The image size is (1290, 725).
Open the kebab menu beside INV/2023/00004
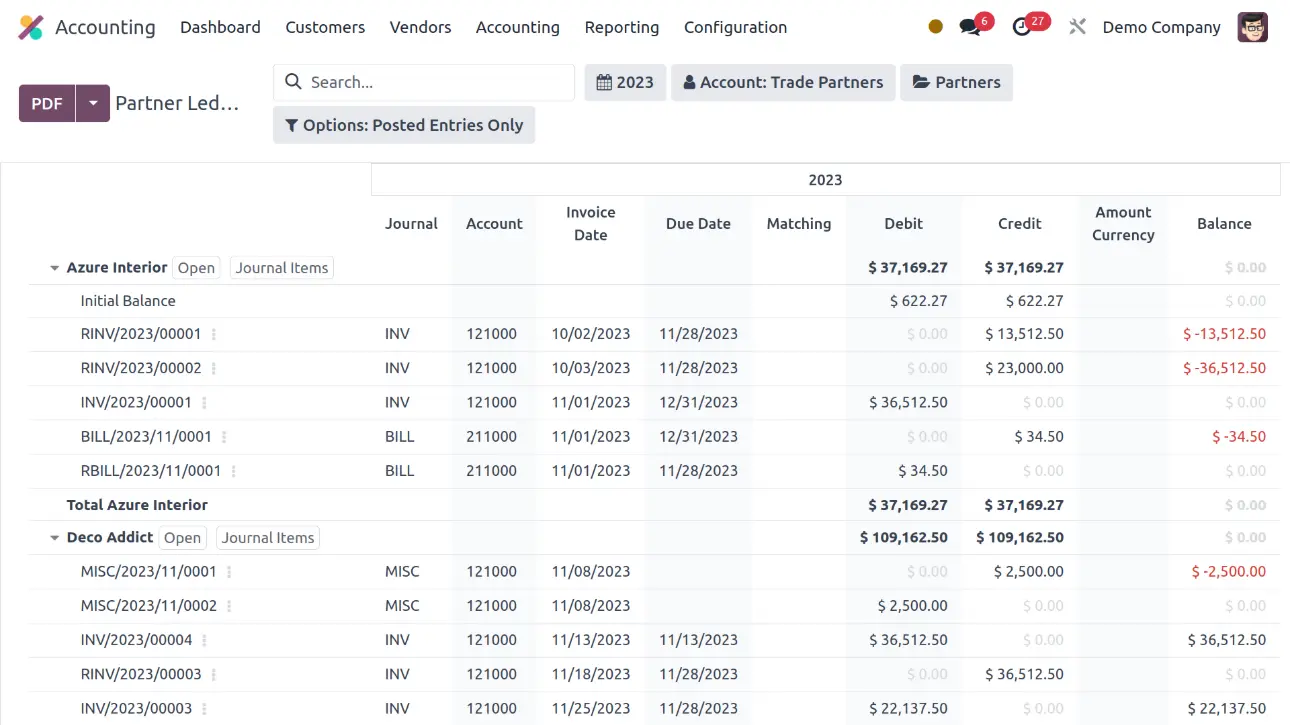pos(205,640)
